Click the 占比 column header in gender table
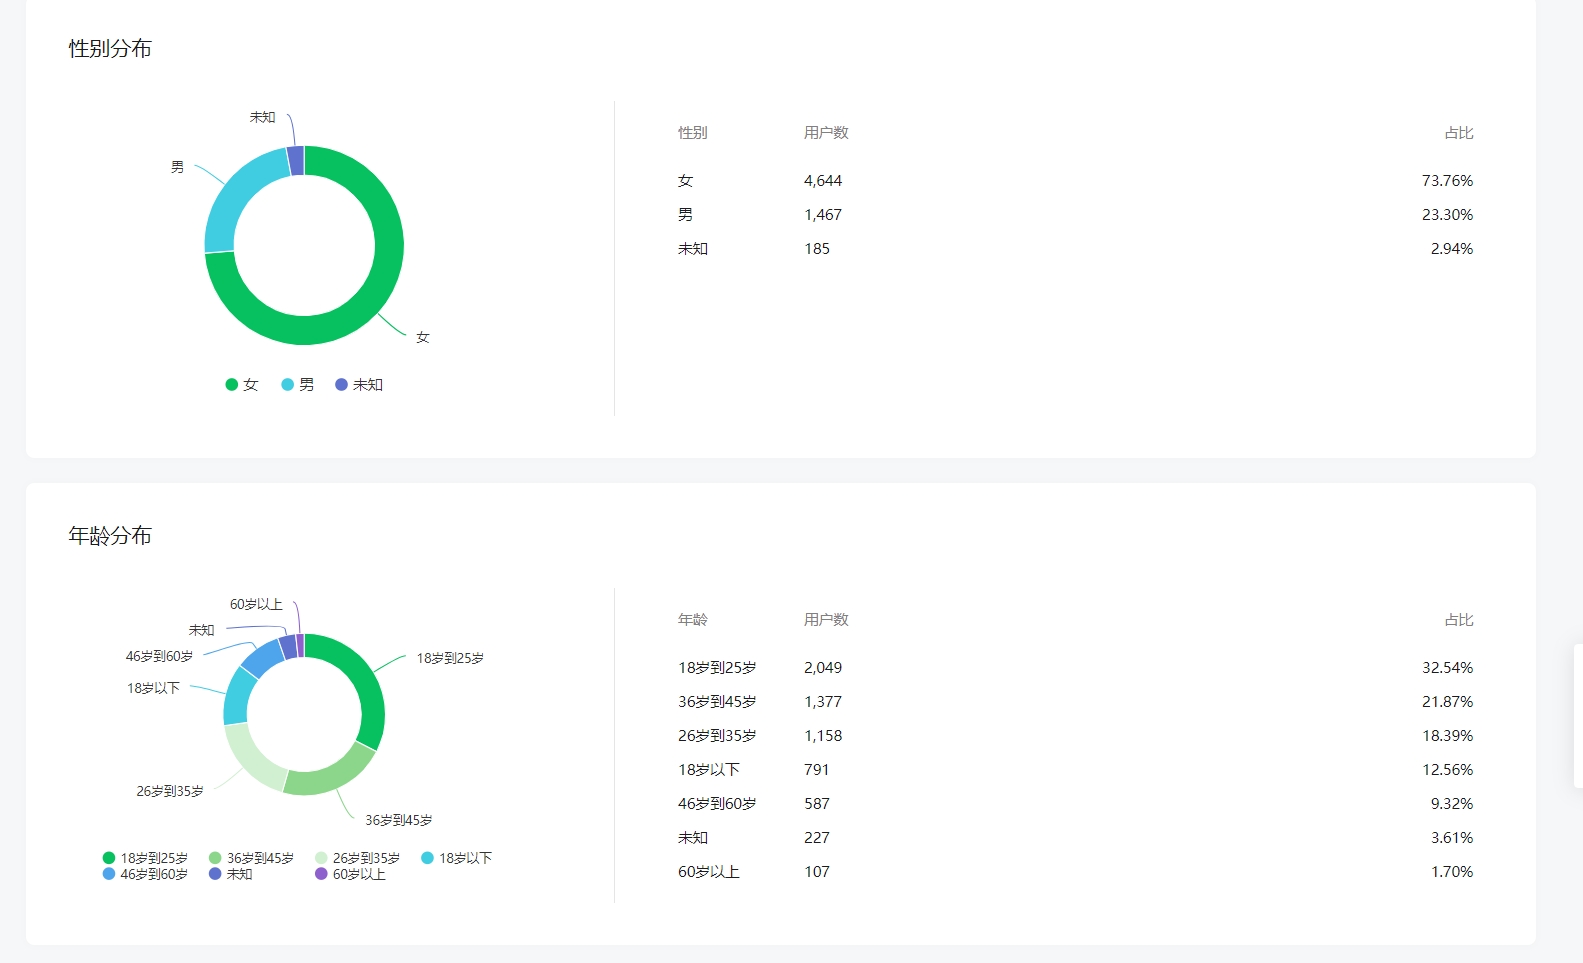This screenshot has height=963, width=1583. tap(1459, 133)
